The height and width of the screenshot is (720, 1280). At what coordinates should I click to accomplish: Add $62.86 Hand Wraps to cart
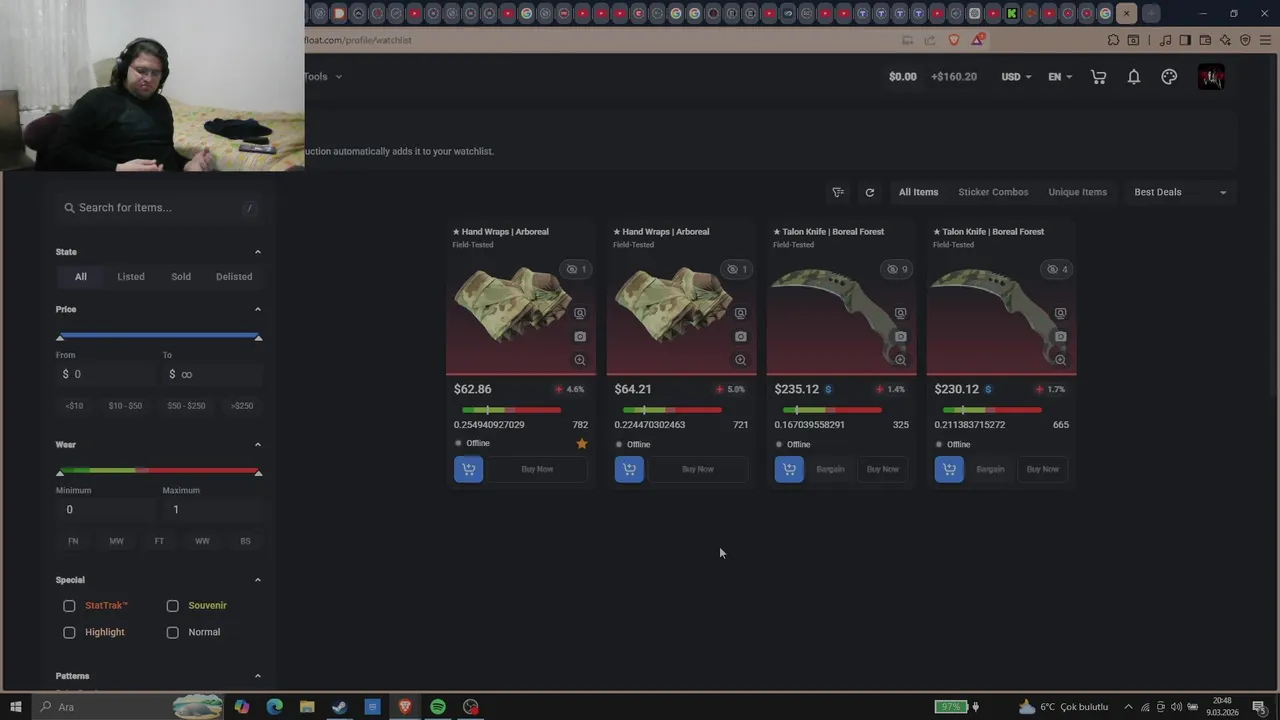point(468,469)
